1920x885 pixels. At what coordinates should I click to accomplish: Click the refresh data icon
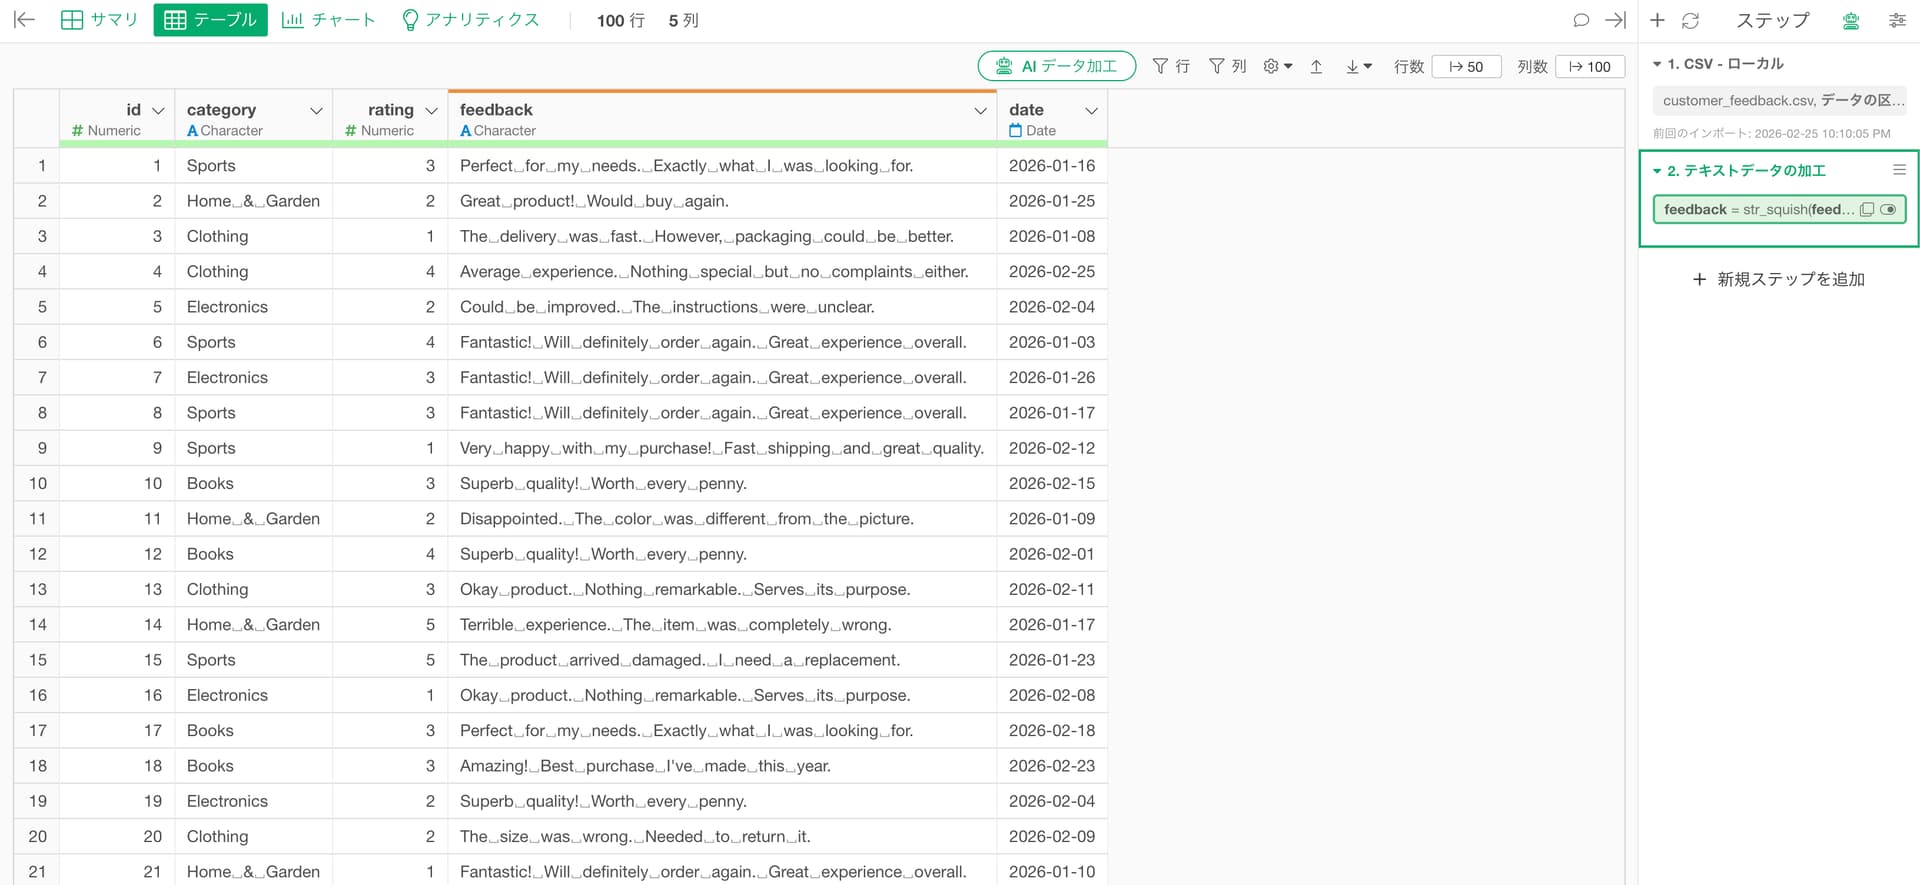coord(1690,20)
